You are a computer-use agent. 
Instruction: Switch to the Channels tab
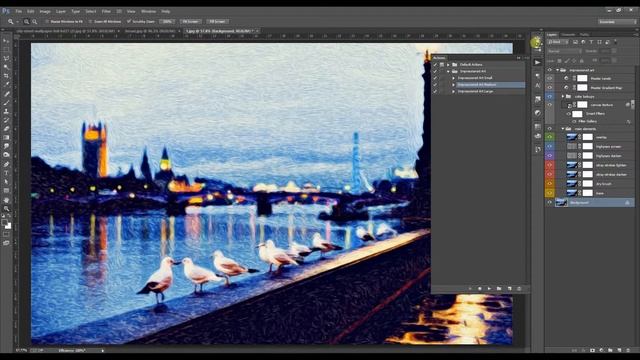tap(568, 35)
